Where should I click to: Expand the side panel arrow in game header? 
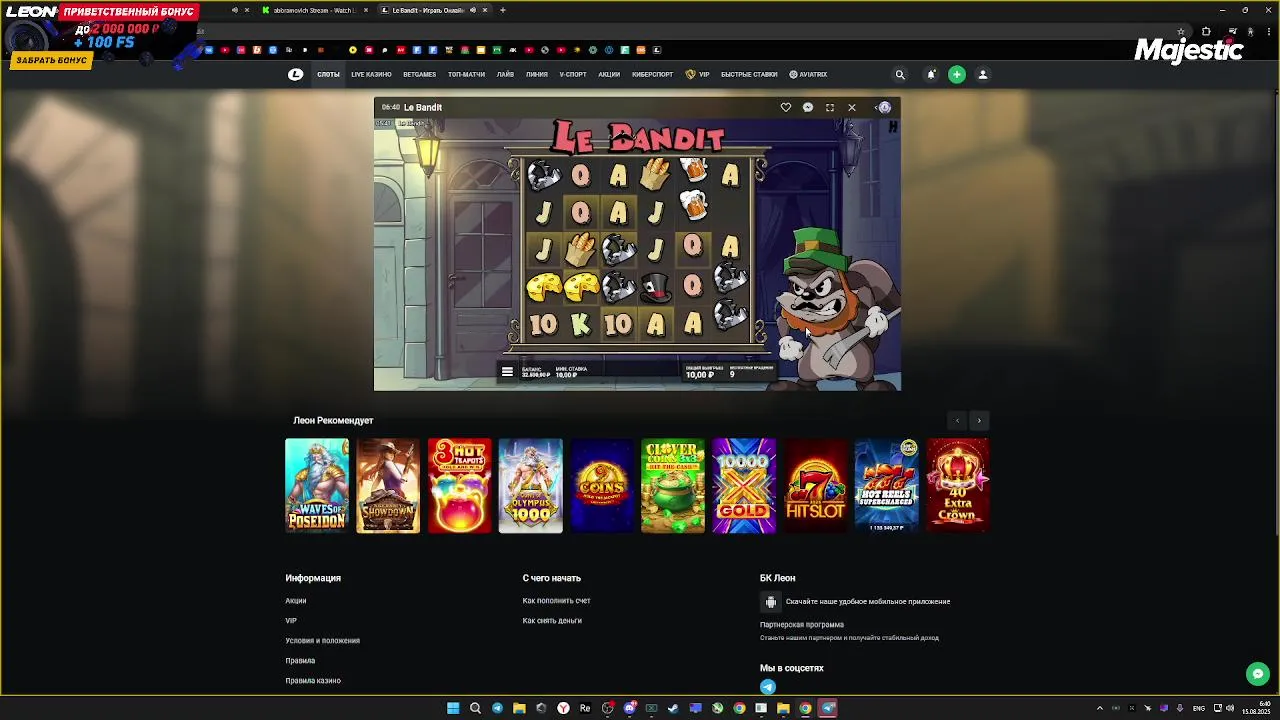[x=876, y=107]
